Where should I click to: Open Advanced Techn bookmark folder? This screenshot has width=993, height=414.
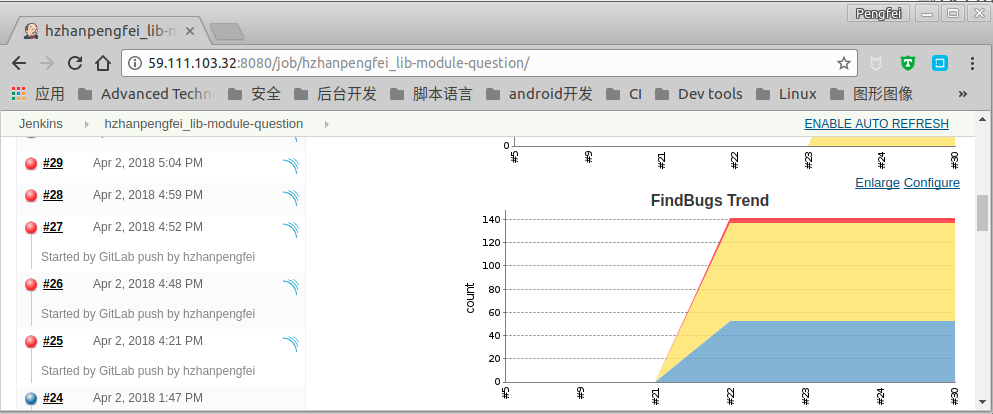[145, 94]
